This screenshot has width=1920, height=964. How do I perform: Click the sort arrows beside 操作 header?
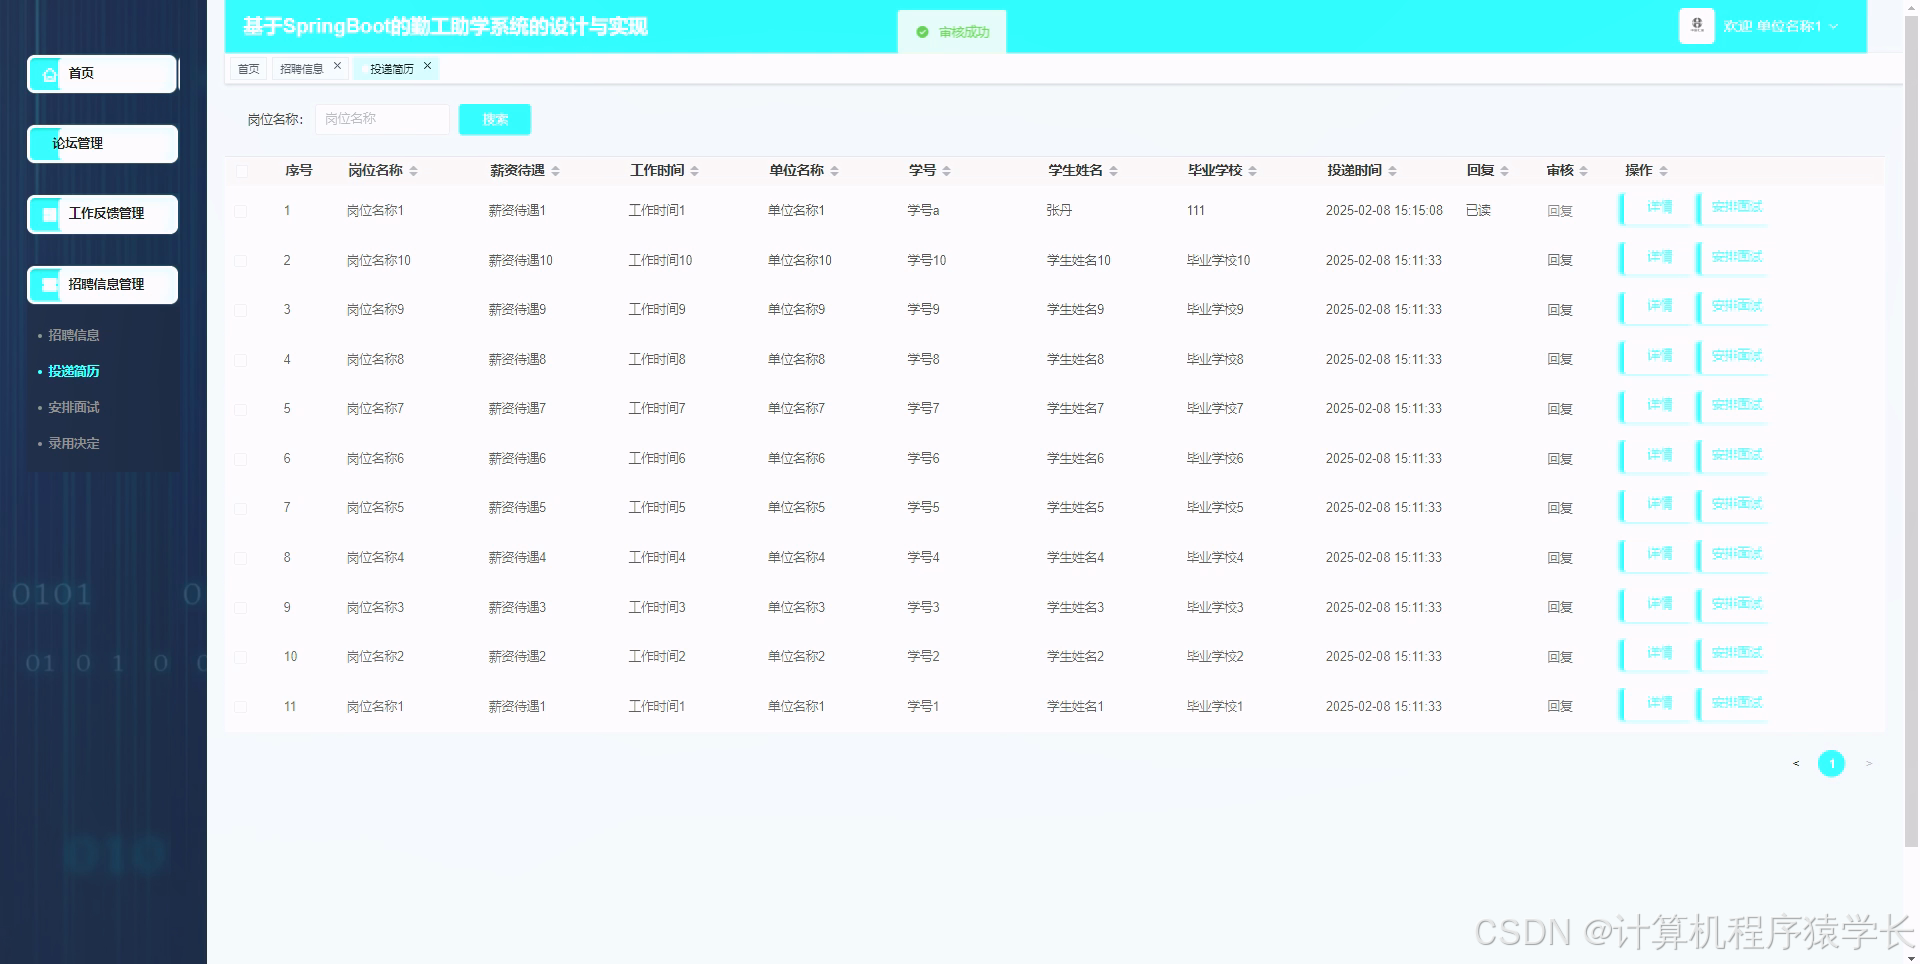[1663, 171]
